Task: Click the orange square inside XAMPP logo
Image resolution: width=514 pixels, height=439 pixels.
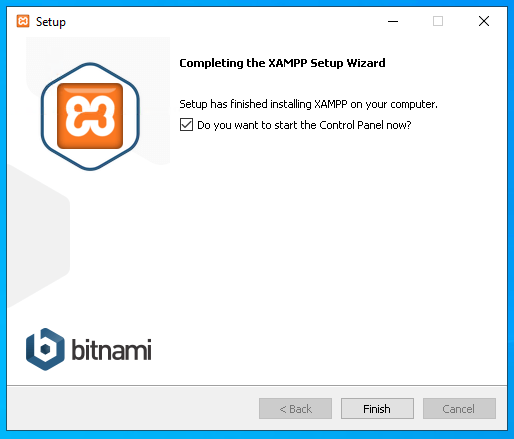Action: (x=90, y=116)
